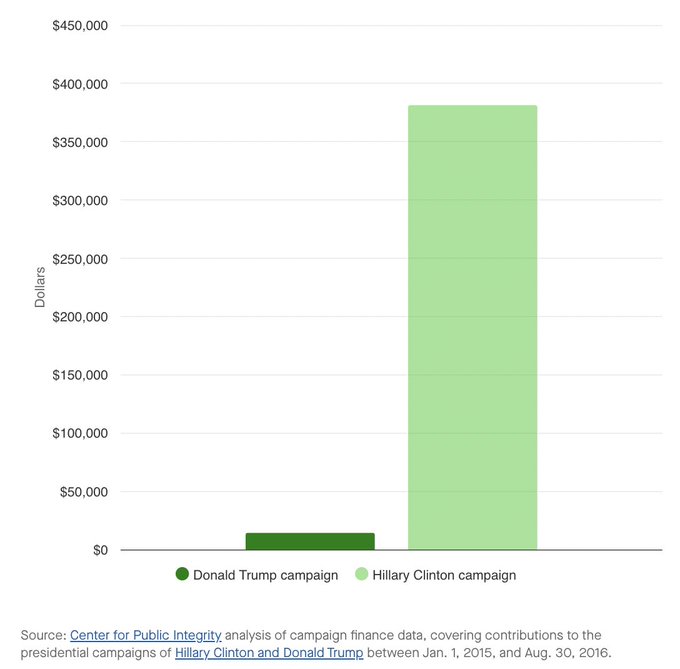This screenshot has height=669, width=680.
Task: Click the dark green Donald Trump legend dot
Action: 182,574
